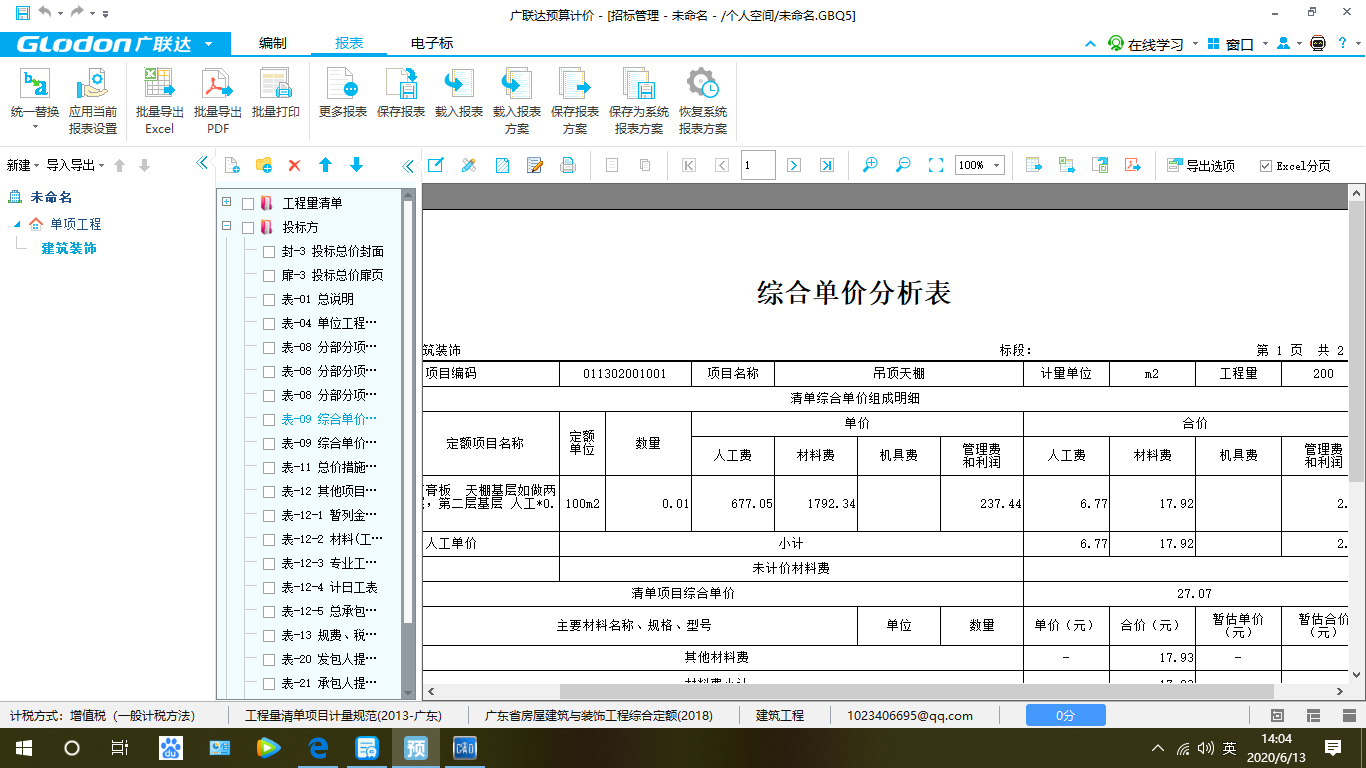Screen dimensions: 1366x768
Task: Check 表-13 规费、税 box
Action: click(x=269, y=636)
